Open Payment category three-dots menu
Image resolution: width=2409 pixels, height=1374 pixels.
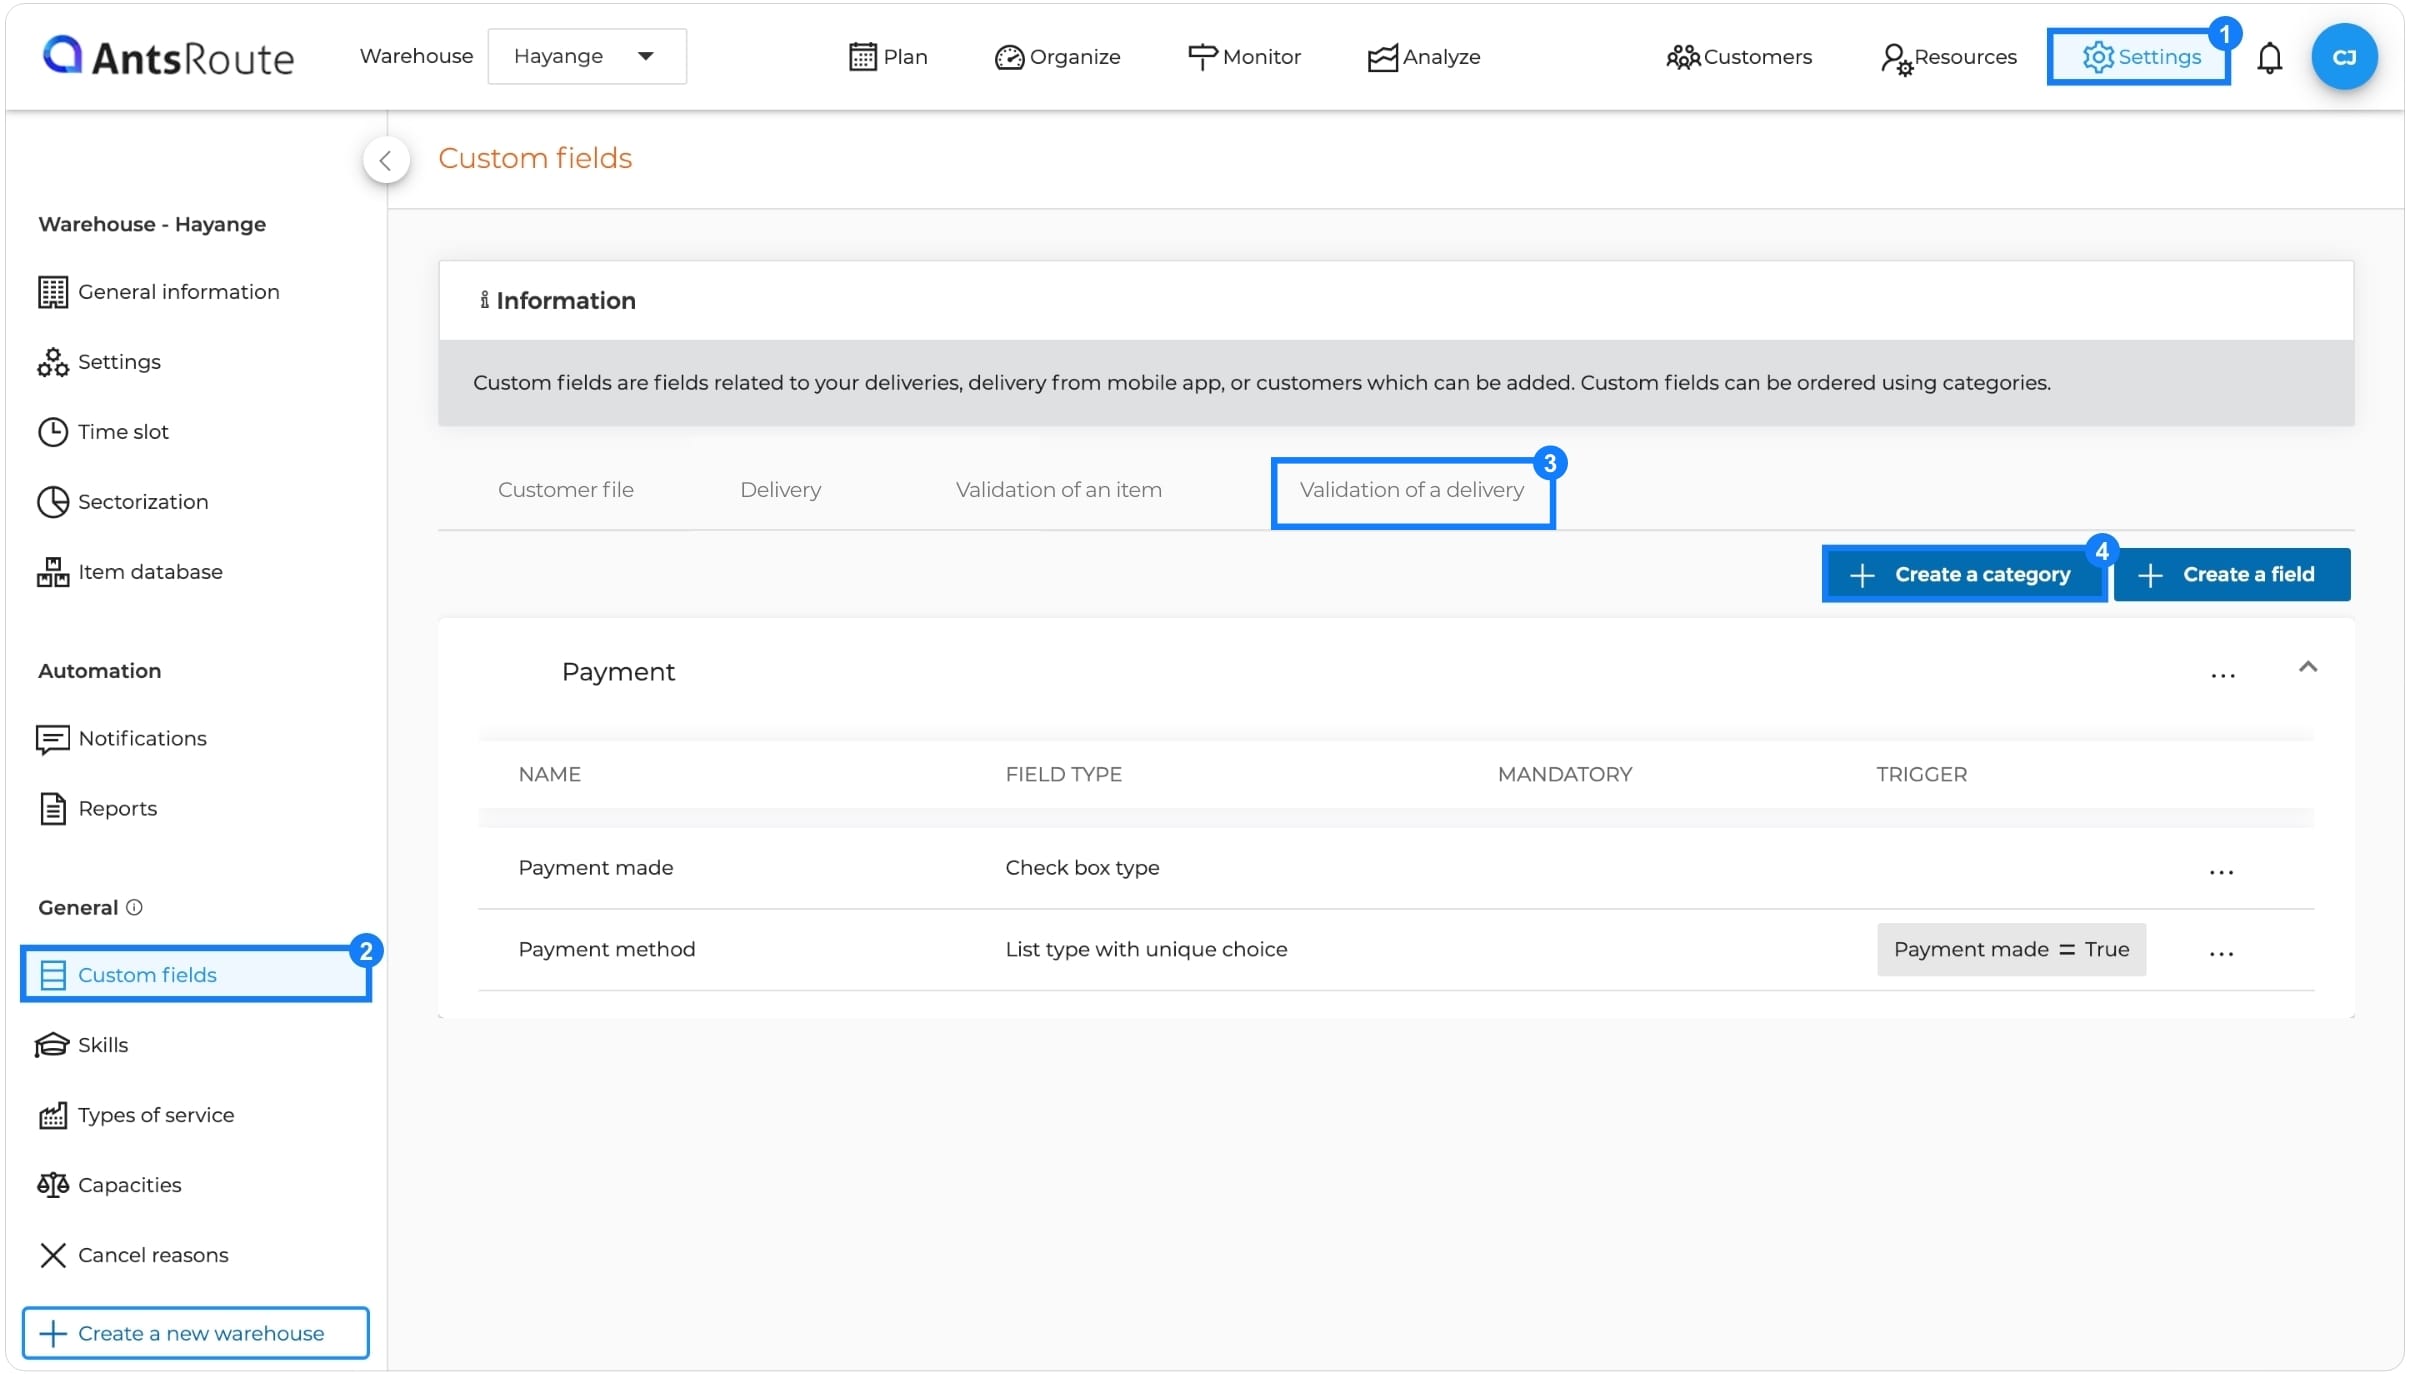click(x=2222, y=676)
